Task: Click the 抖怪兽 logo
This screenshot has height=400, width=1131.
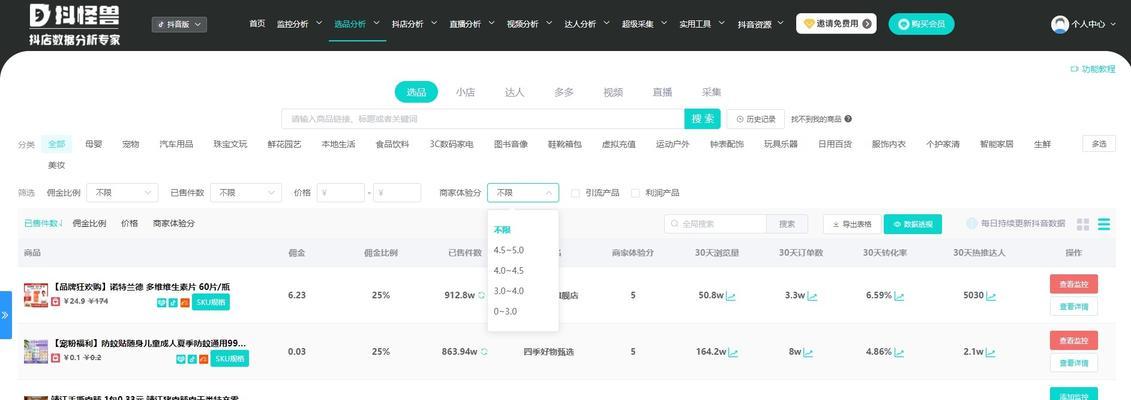Action: [x=75, y=25]
